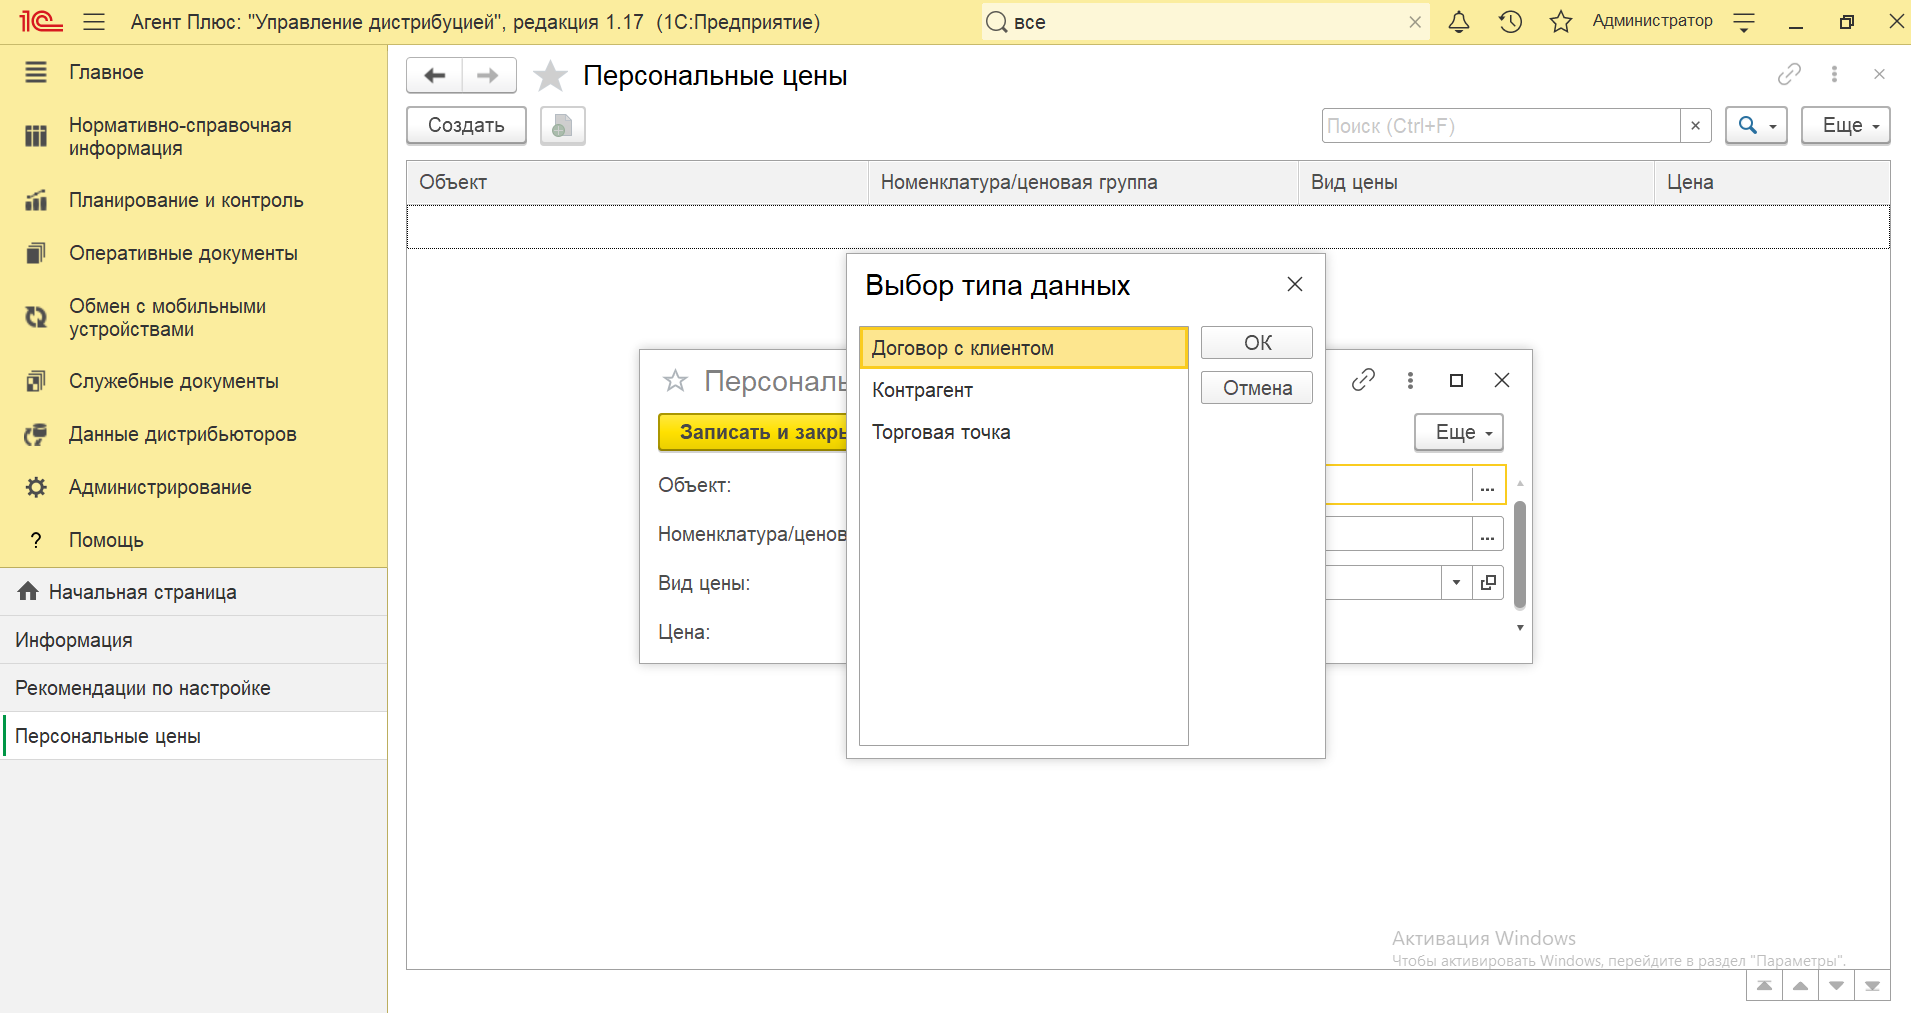Expand Вид цены dropdown arrow
The width and height of the screenshot is (1911, 1013).
coord(1456,582)
